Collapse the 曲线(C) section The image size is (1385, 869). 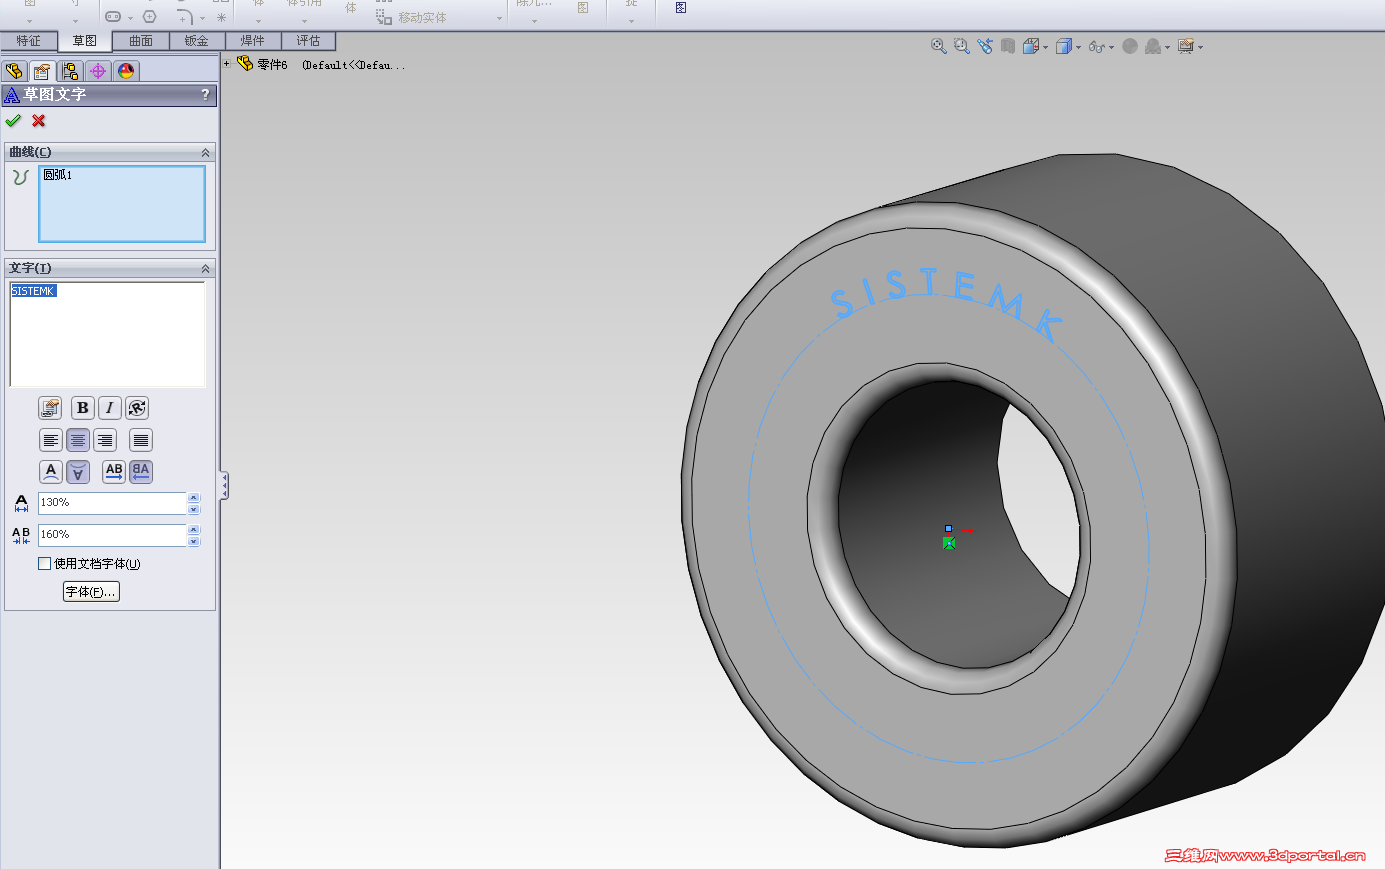pyautogui.click(x=205, y=153)
